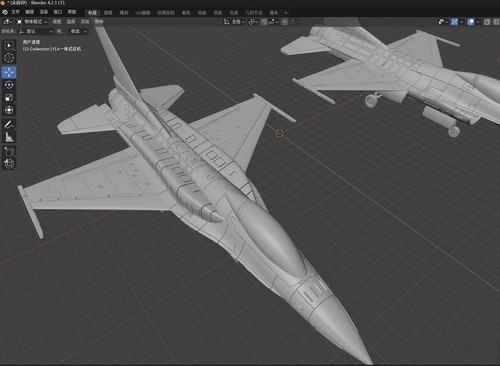Switch to the UV编辑 workspace tab
Screen dimensions: 500x366
pos(143,13)
